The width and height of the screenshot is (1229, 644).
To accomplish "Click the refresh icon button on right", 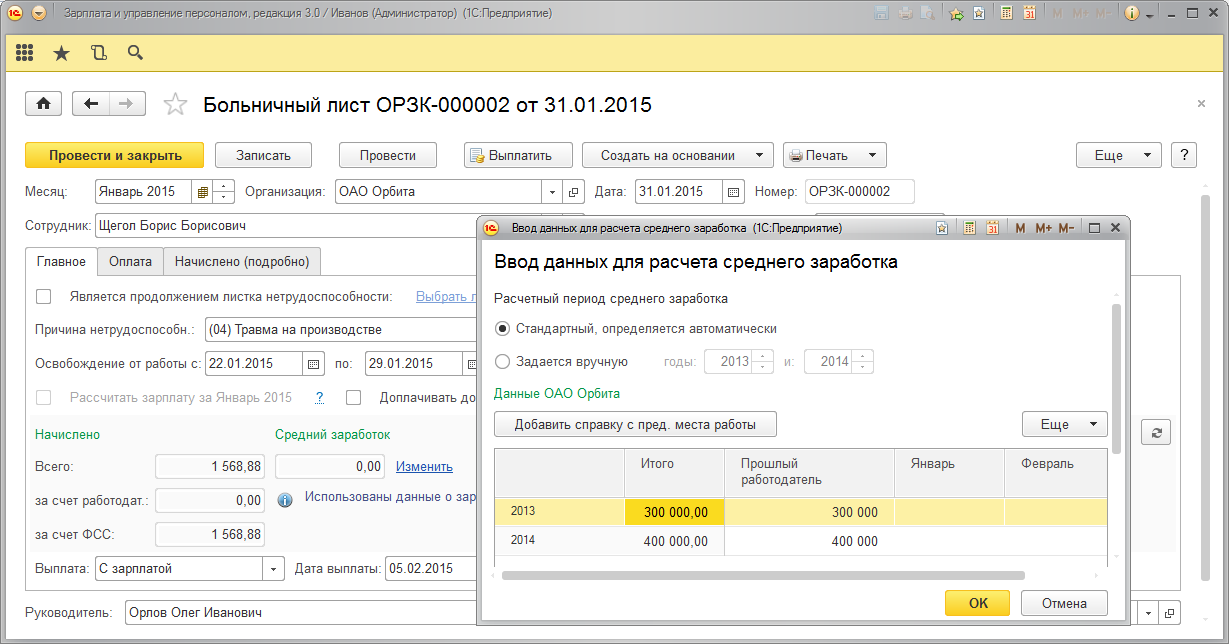I will pos(1156,432).
